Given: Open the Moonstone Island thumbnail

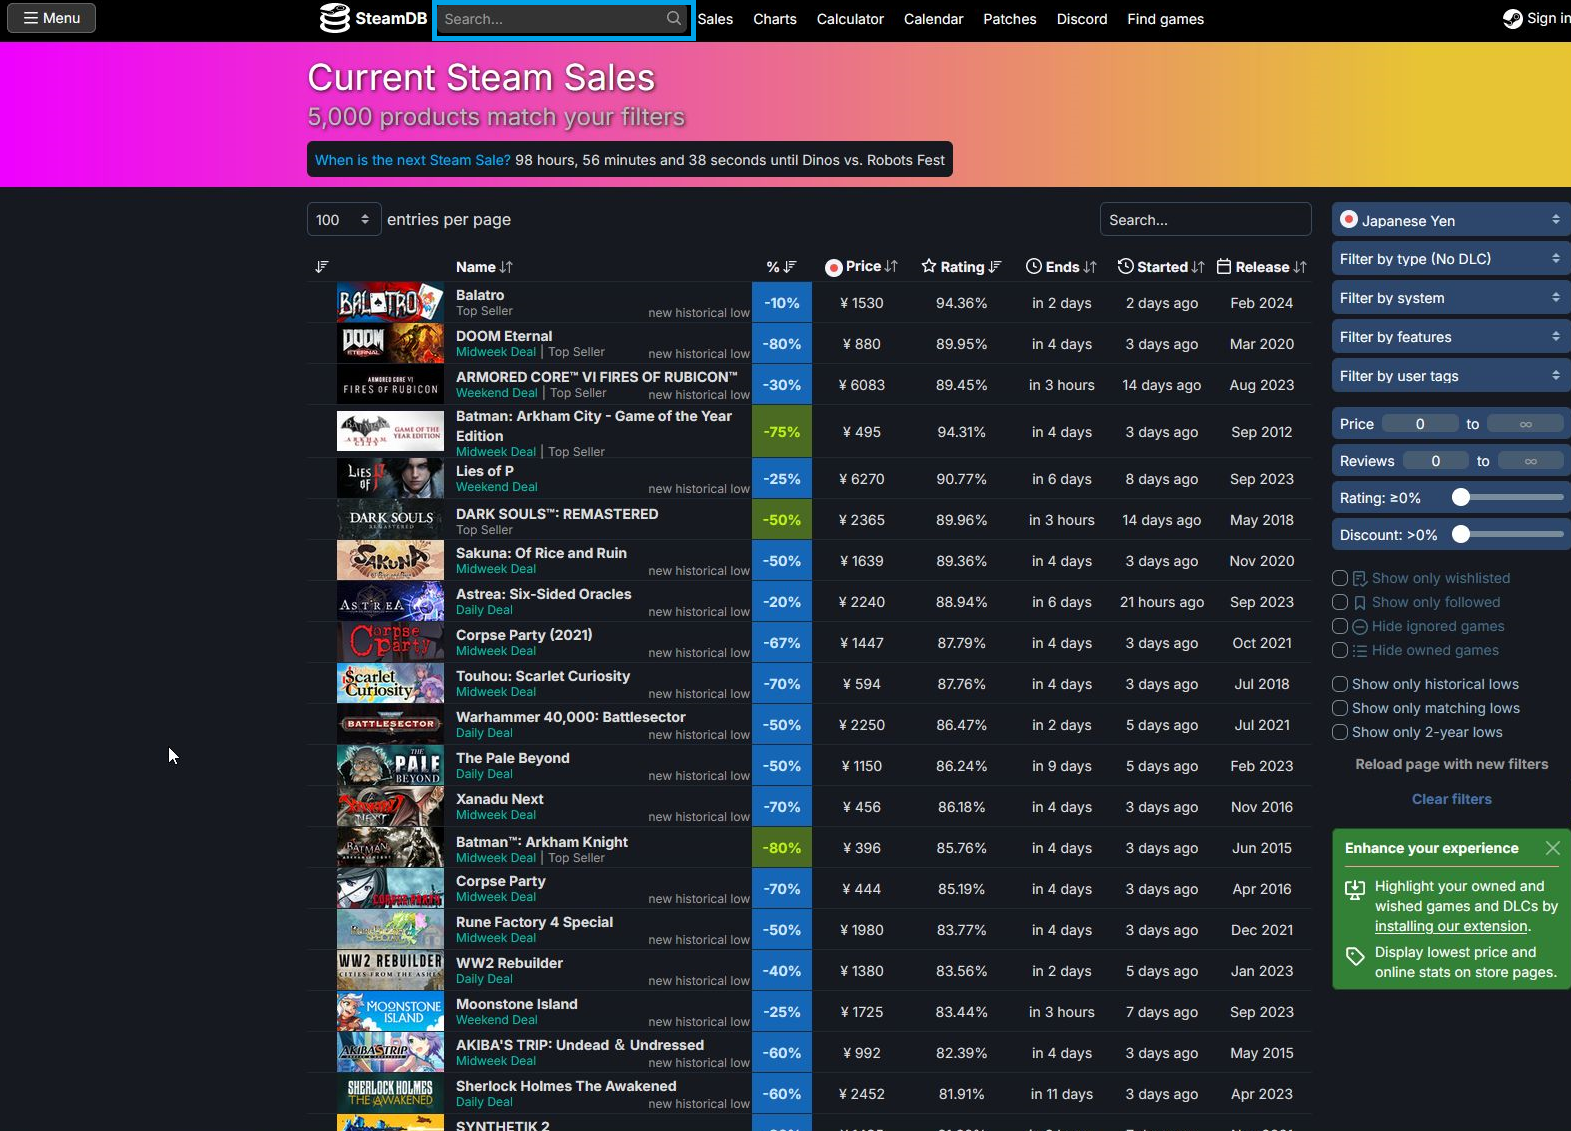Looking at the screenshot, I should pos(390,1011).
